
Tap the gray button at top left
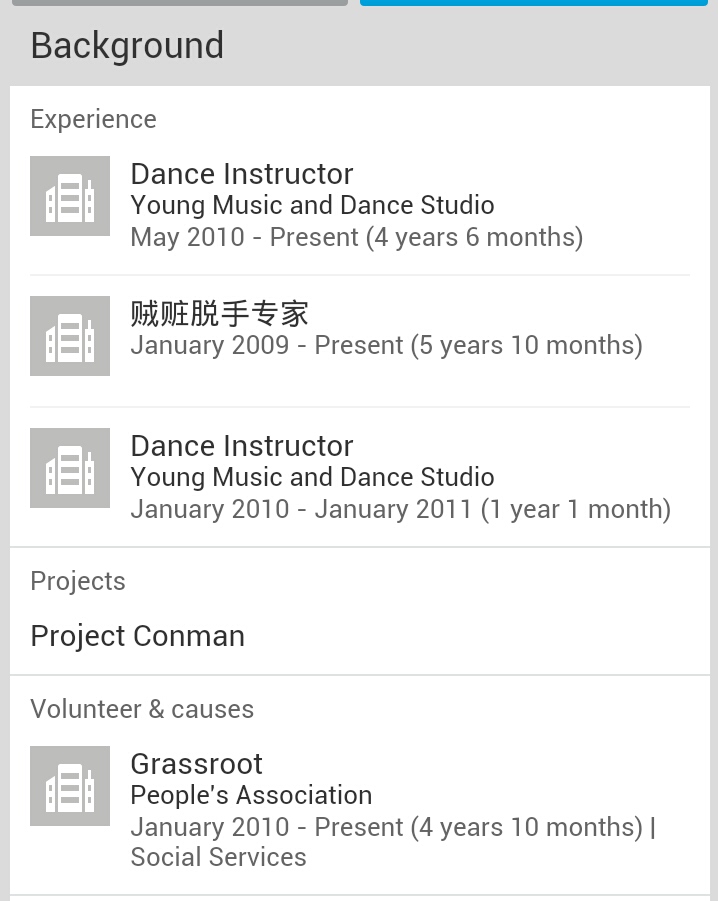coord(180,2)
